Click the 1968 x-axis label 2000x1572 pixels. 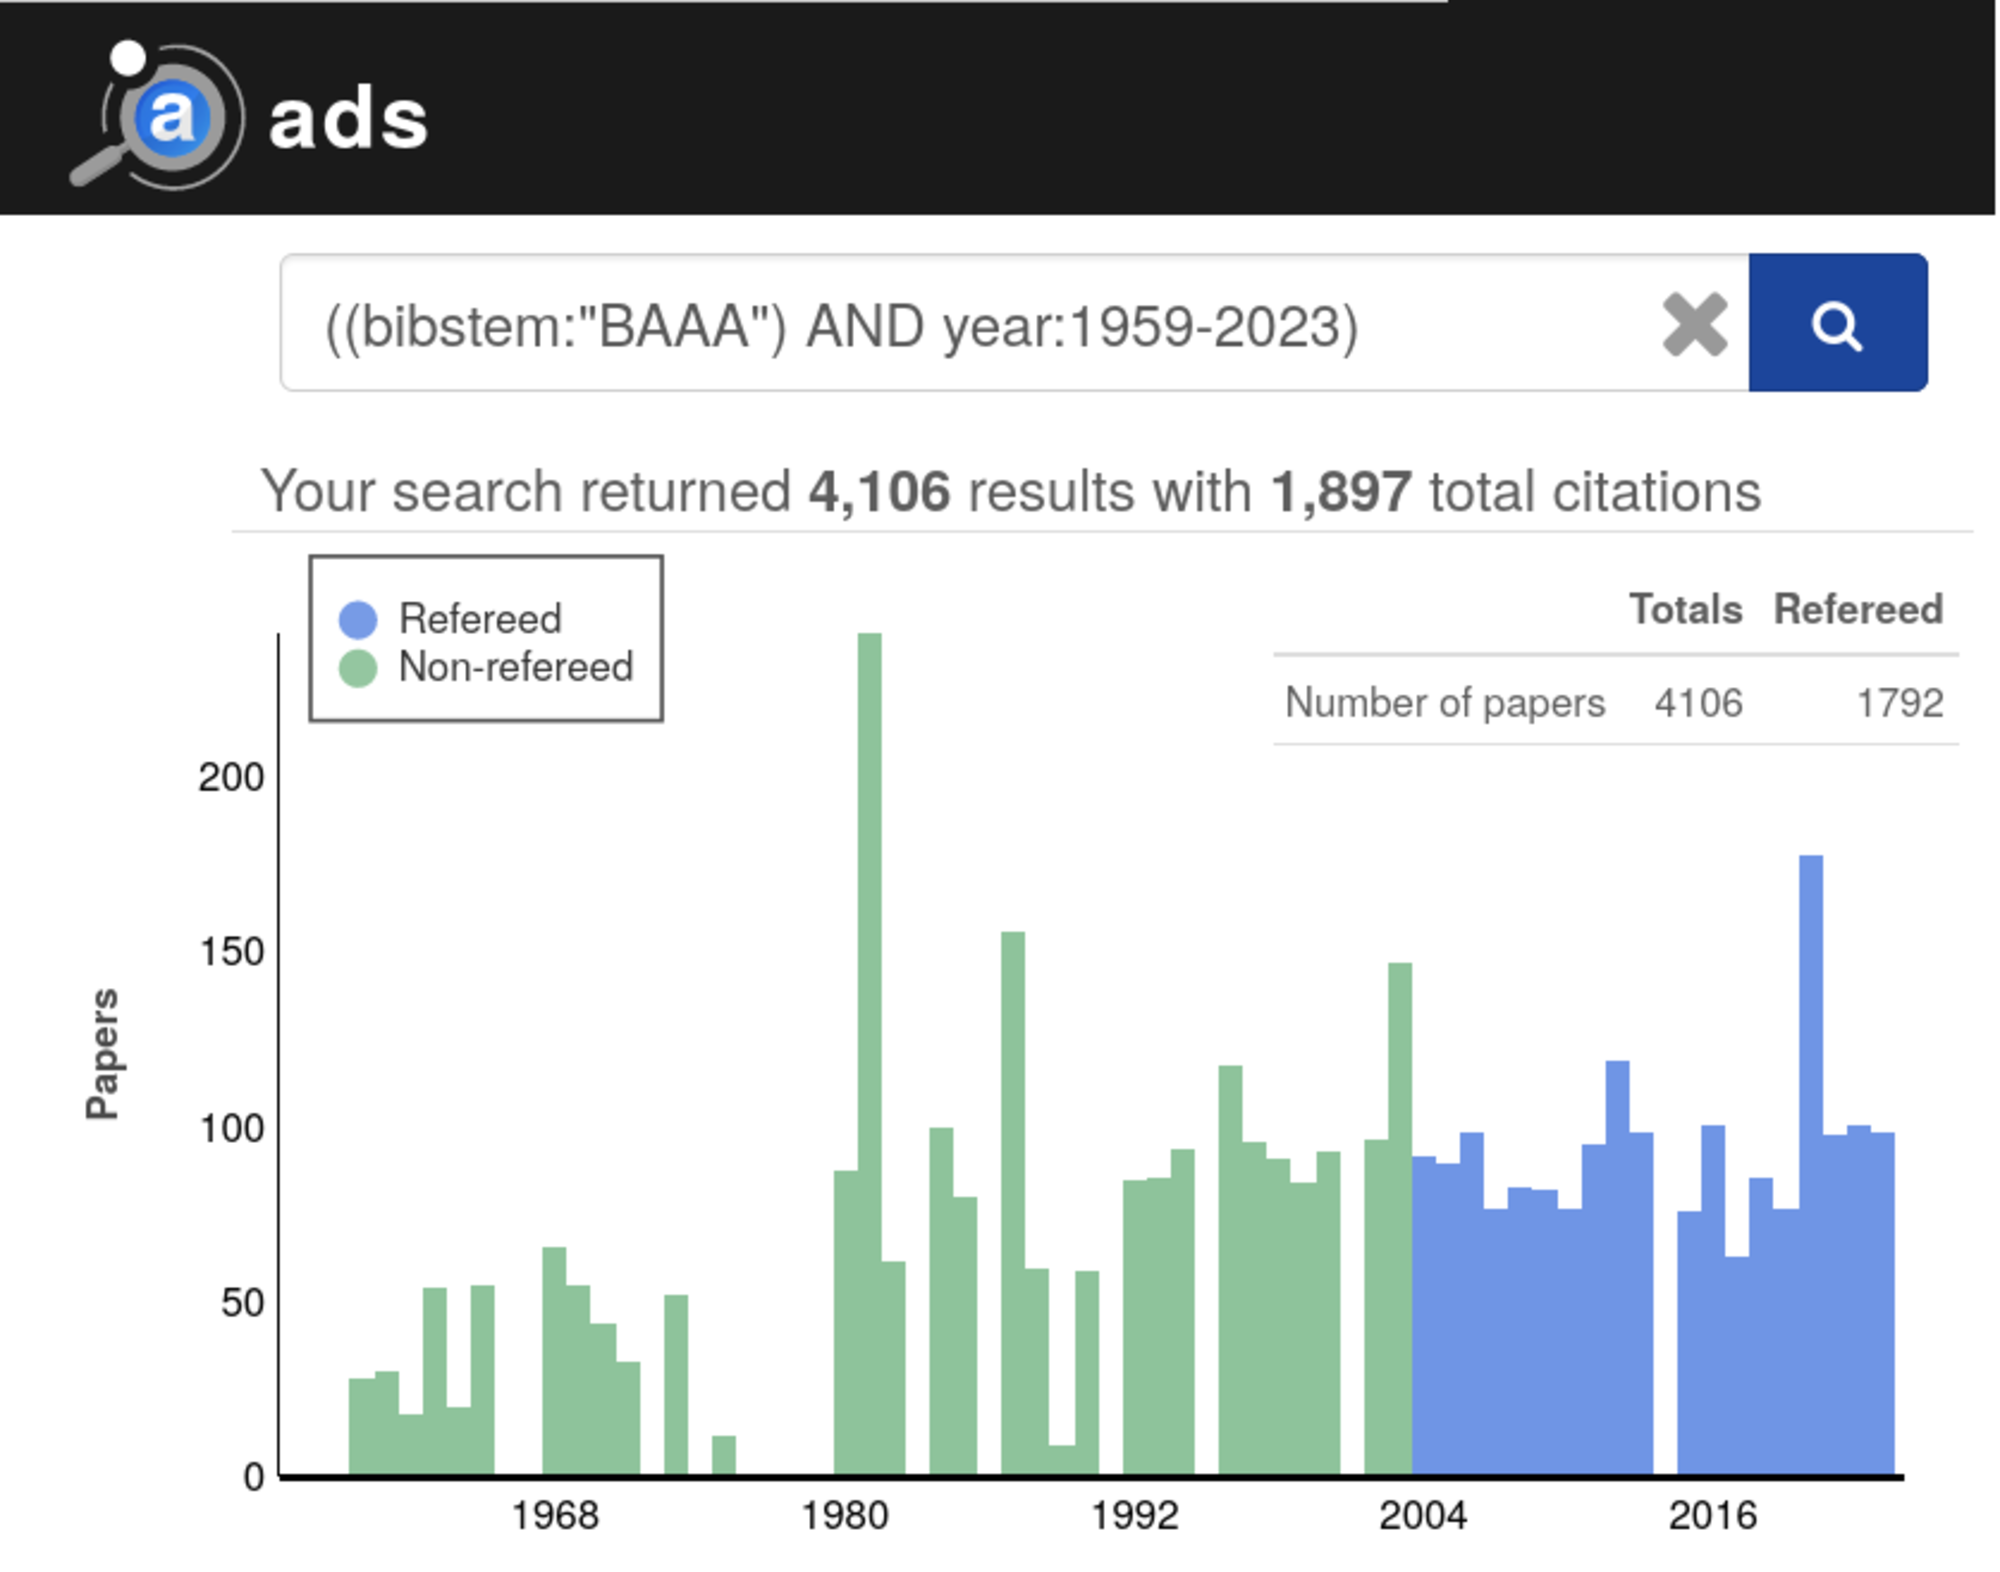coord(555,1517)
